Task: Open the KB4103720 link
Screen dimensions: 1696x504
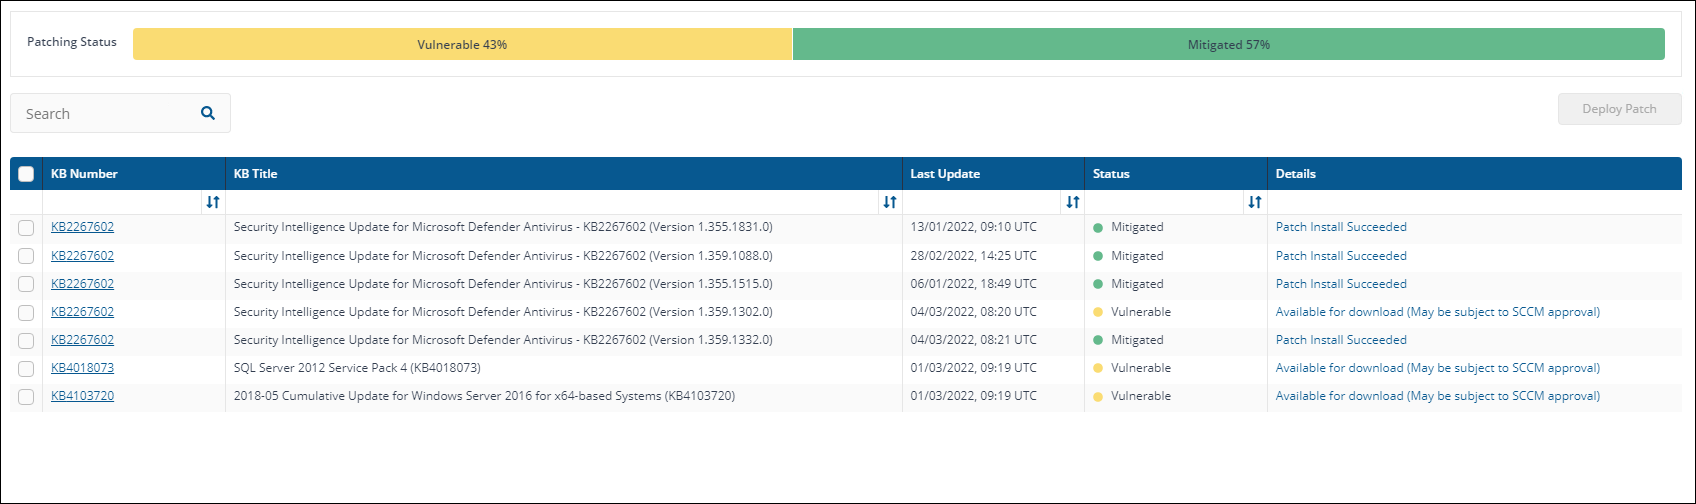Action: tap(82, 396)
